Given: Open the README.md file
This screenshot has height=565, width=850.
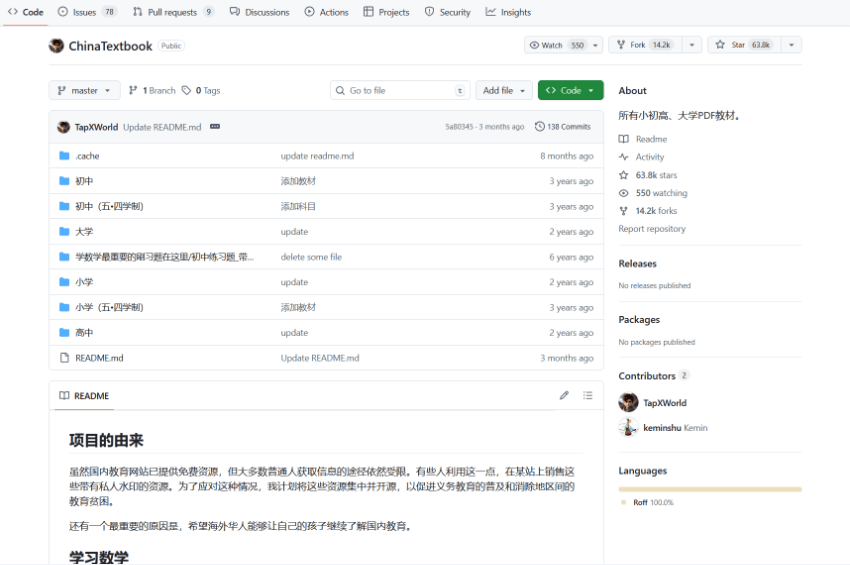Looking at the screenshot, I should 99,358.
